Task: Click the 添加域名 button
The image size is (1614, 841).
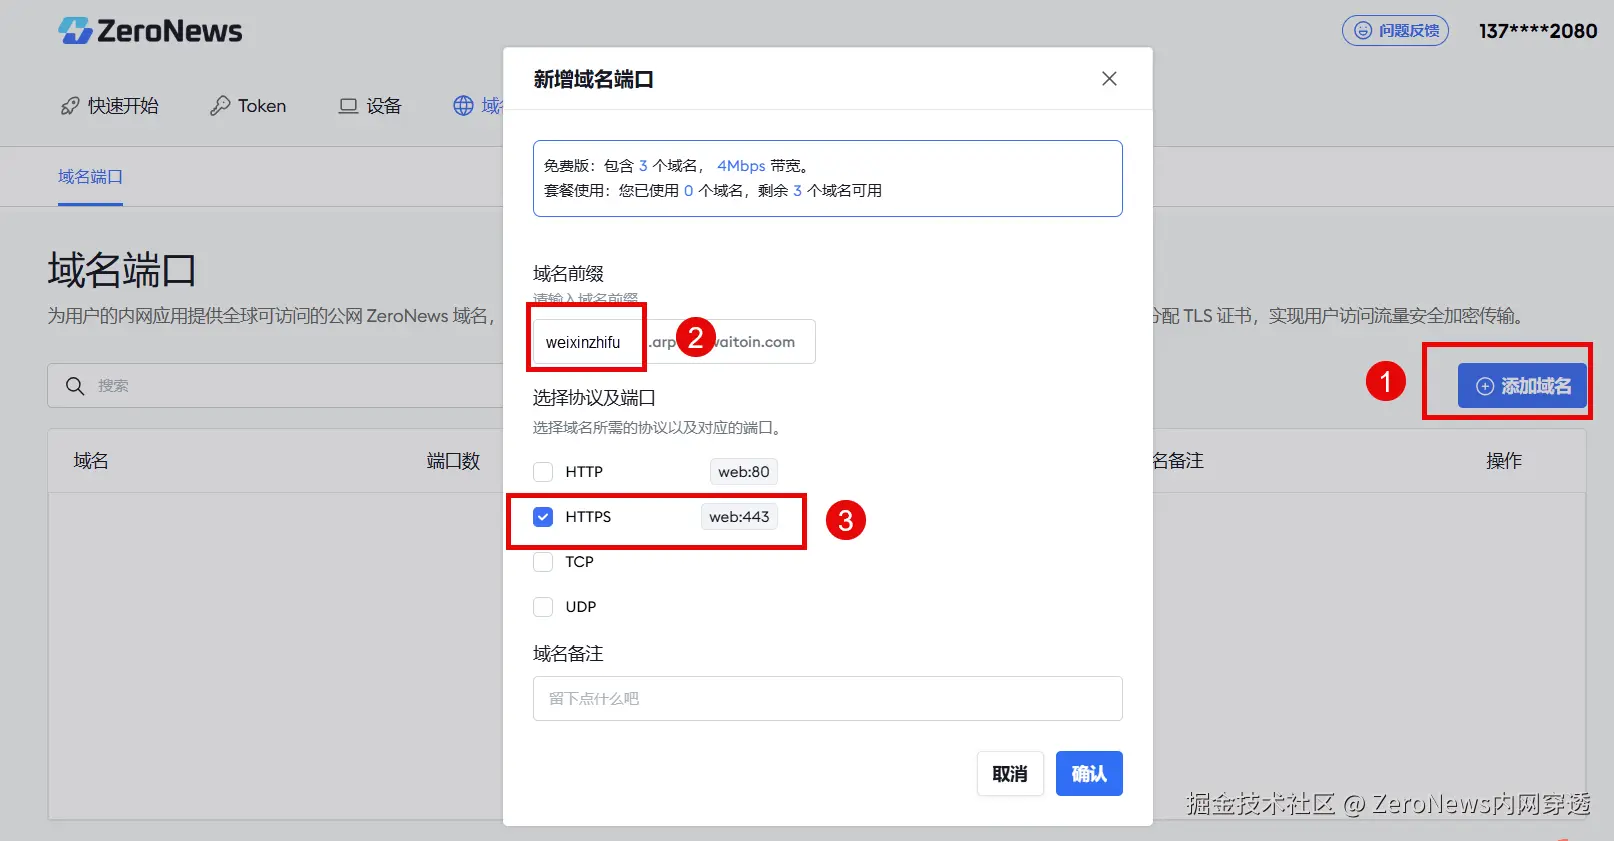Action: point(1523,386)
